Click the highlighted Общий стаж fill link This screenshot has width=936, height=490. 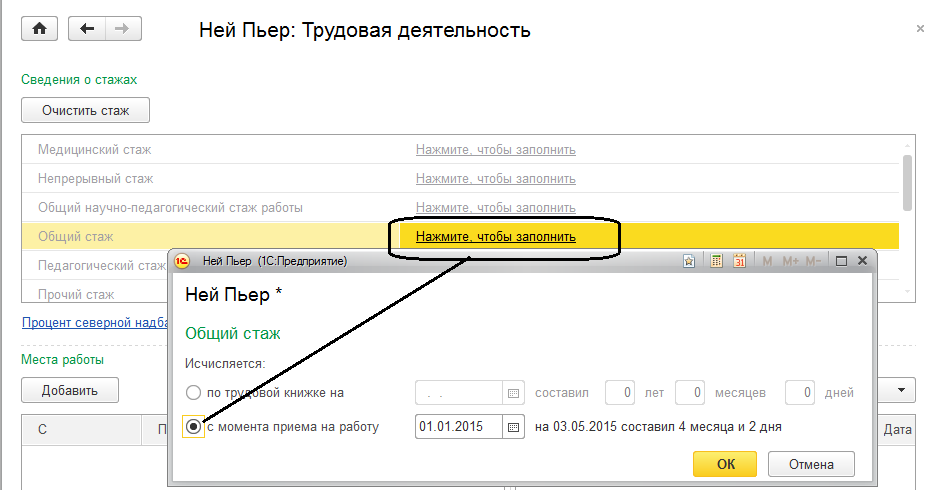click(495, 236)
